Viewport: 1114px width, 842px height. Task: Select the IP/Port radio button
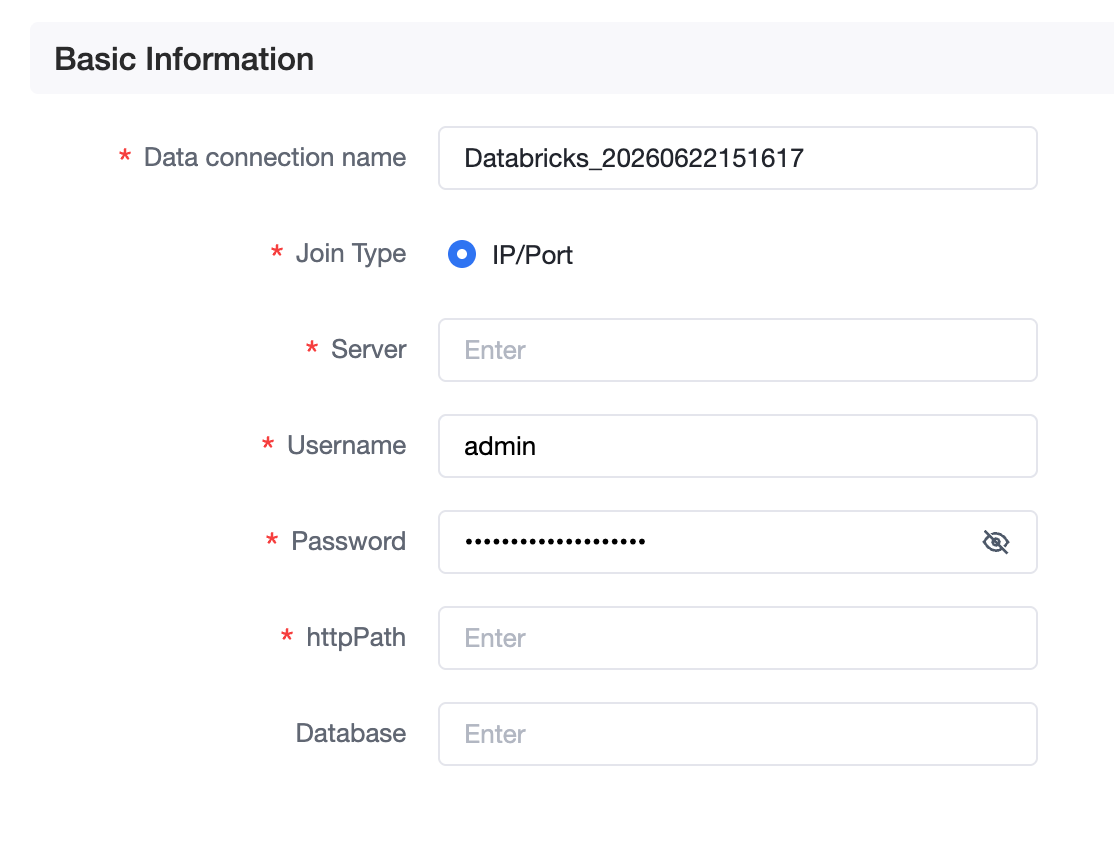(462, 254)
